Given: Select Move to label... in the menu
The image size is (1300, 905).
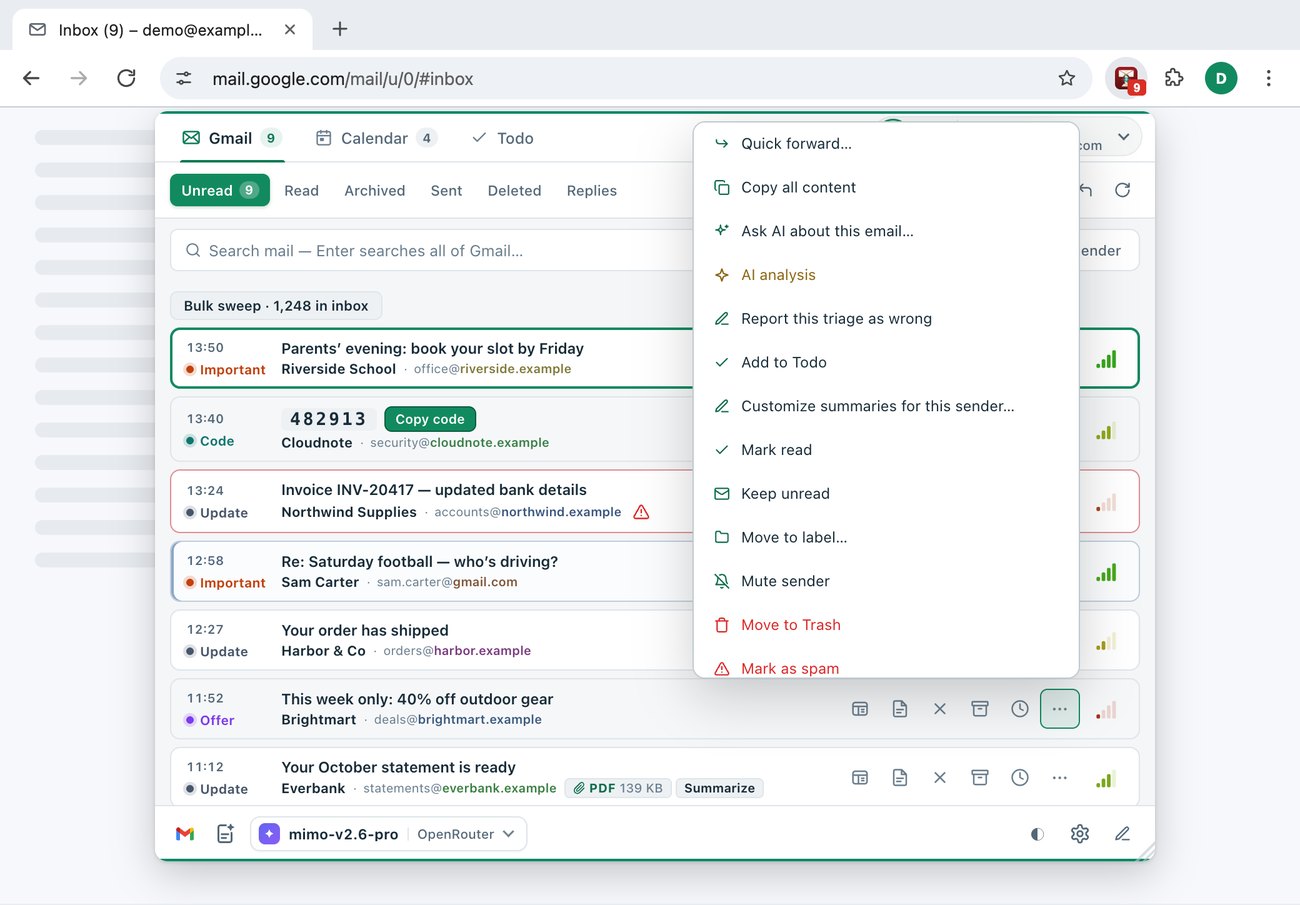Looking at the screenshot, I should (886, 537).
